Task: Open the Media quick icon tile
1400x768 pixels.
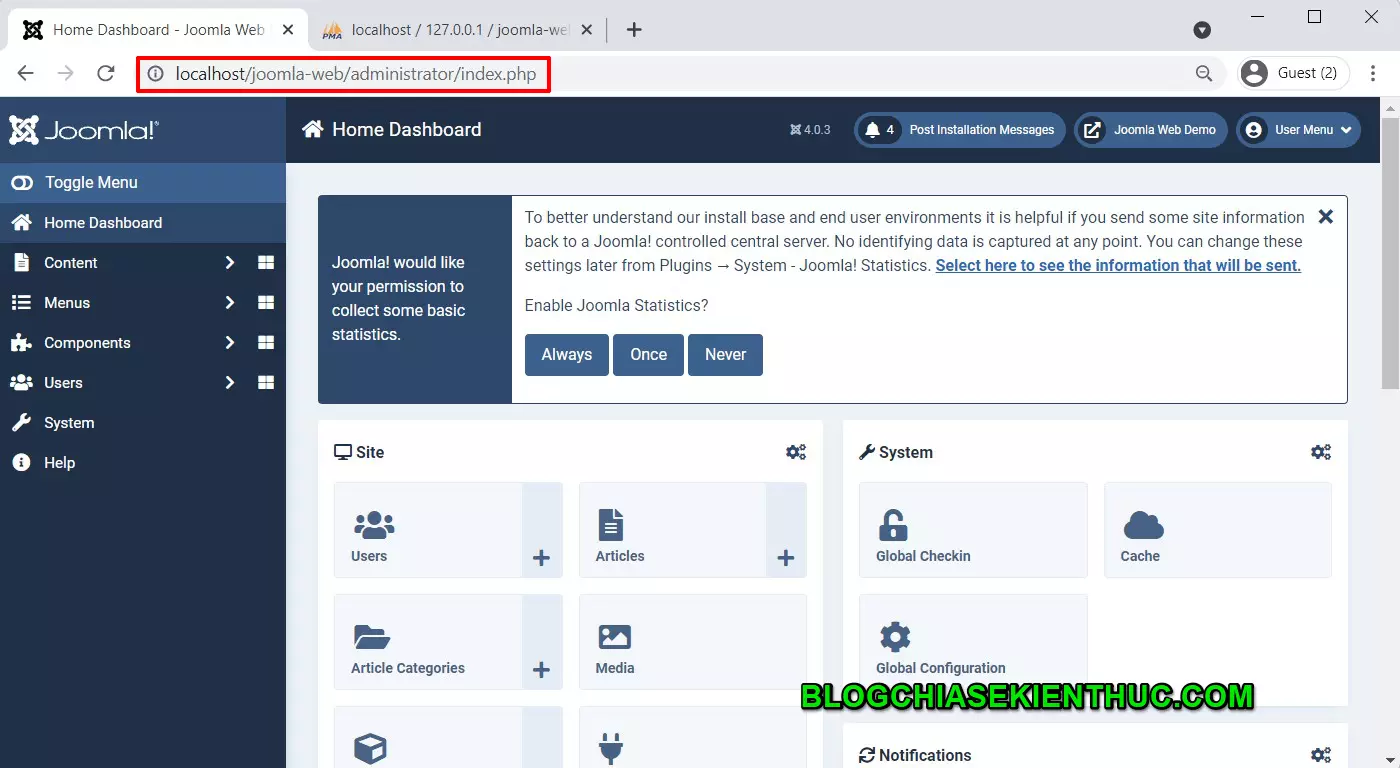Action: coord(693,642)
